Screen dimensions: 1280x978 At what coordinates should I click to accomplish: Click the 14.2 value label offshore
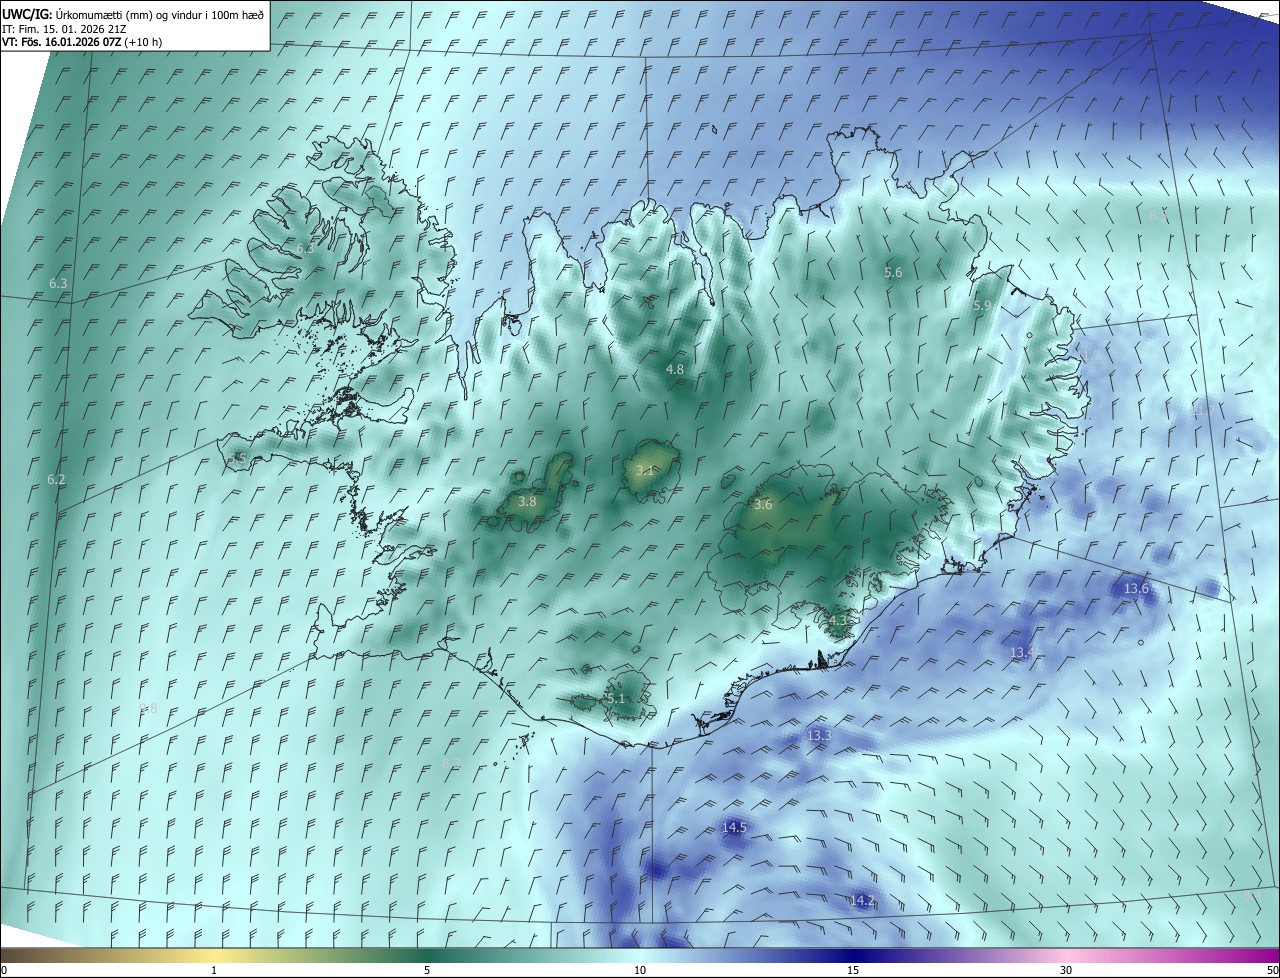coord(863,902)
